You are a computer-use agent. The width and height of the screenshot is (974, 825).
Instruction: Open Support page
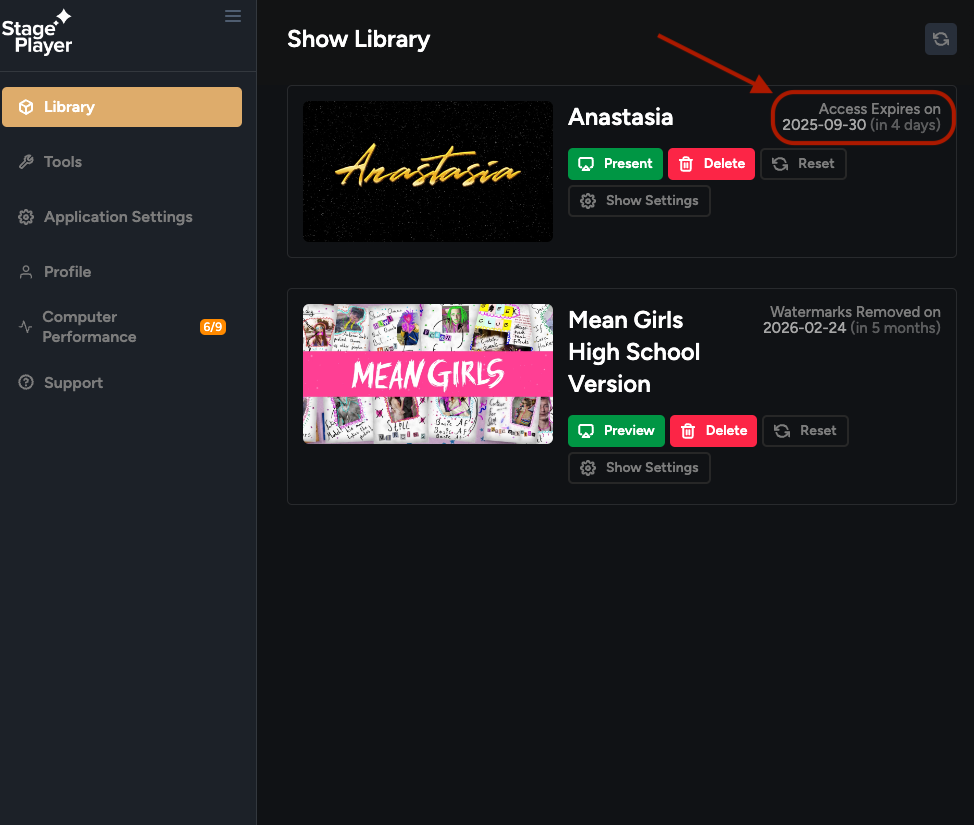pos(122,383)
